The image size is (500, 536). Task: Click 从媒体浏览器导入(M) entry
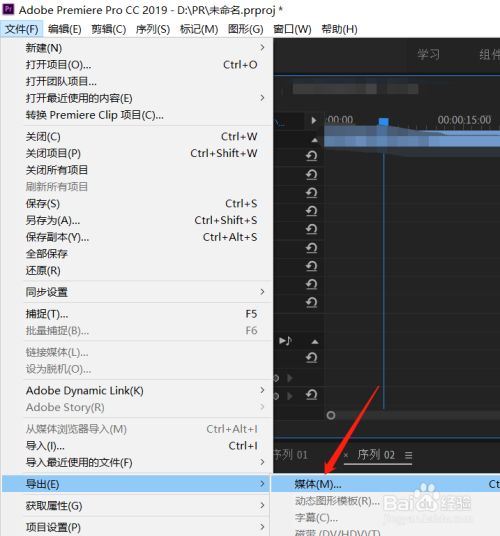point(137,429)
